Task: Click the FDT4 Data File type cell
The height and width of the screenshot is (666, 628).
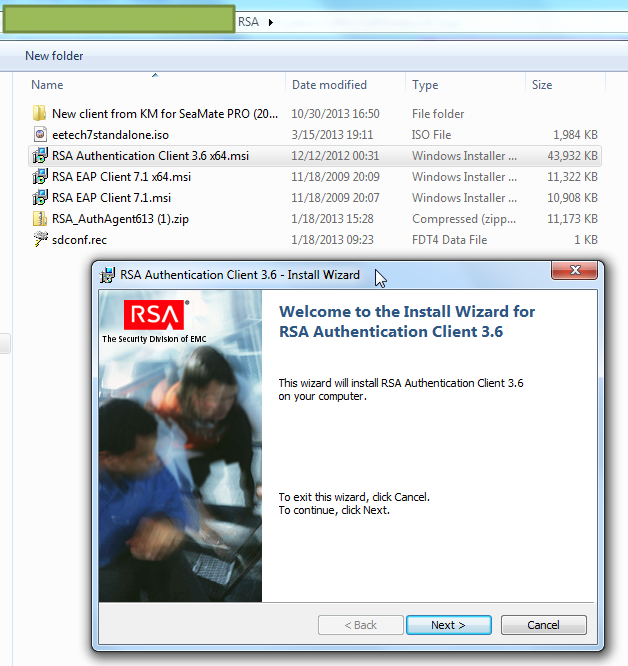Action: point(449,240)
